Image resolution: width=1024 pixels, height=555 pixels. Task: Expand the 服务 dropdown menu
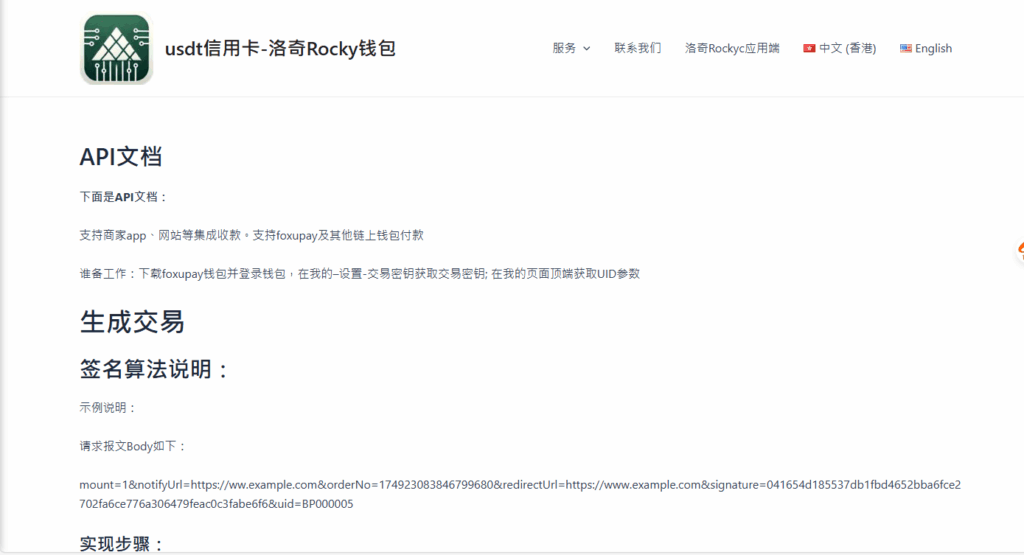coord(571,48)
